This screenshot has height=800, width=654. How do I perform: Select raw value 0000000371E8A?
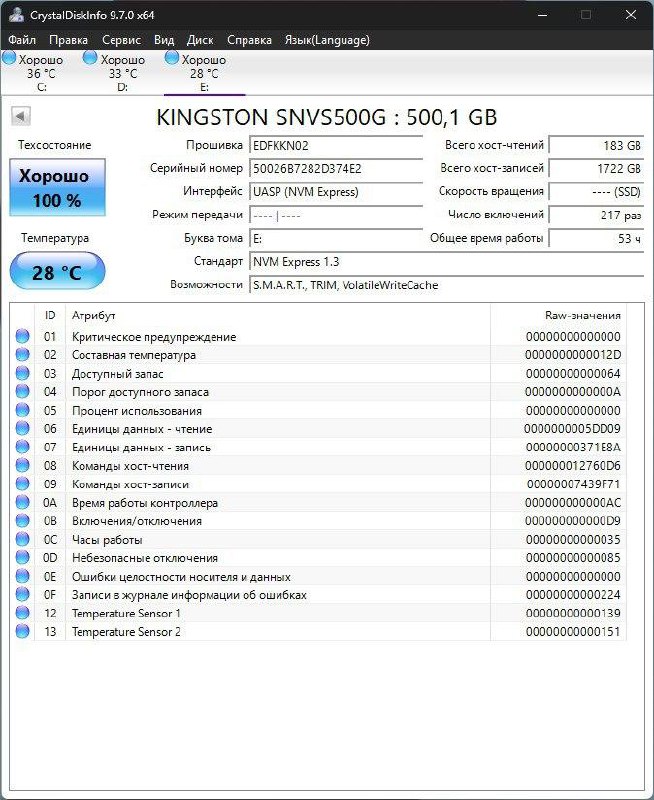573,447
